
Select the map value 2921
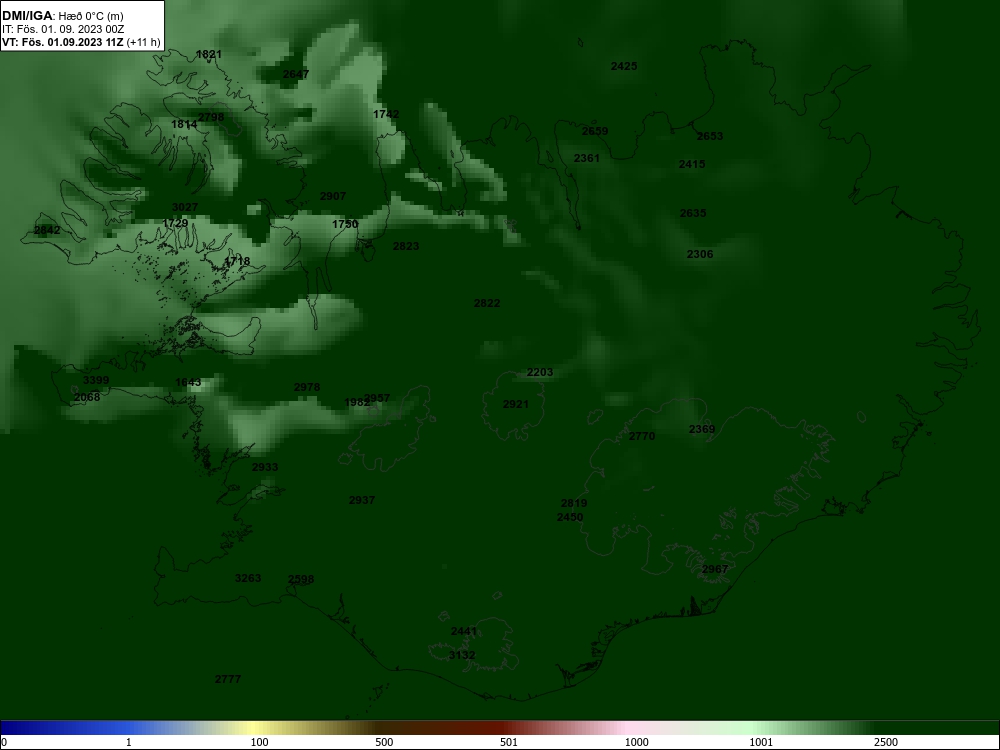516,404
